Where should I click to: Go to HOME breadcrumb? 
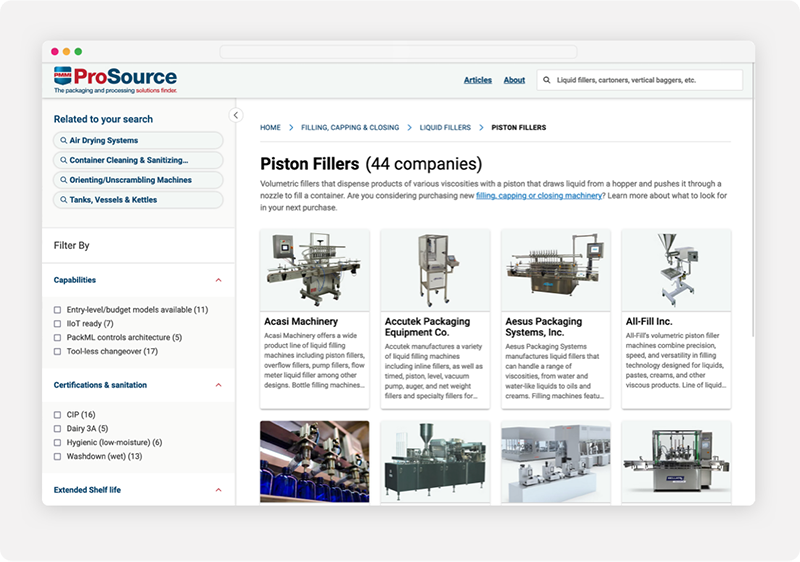coord(270,127)
